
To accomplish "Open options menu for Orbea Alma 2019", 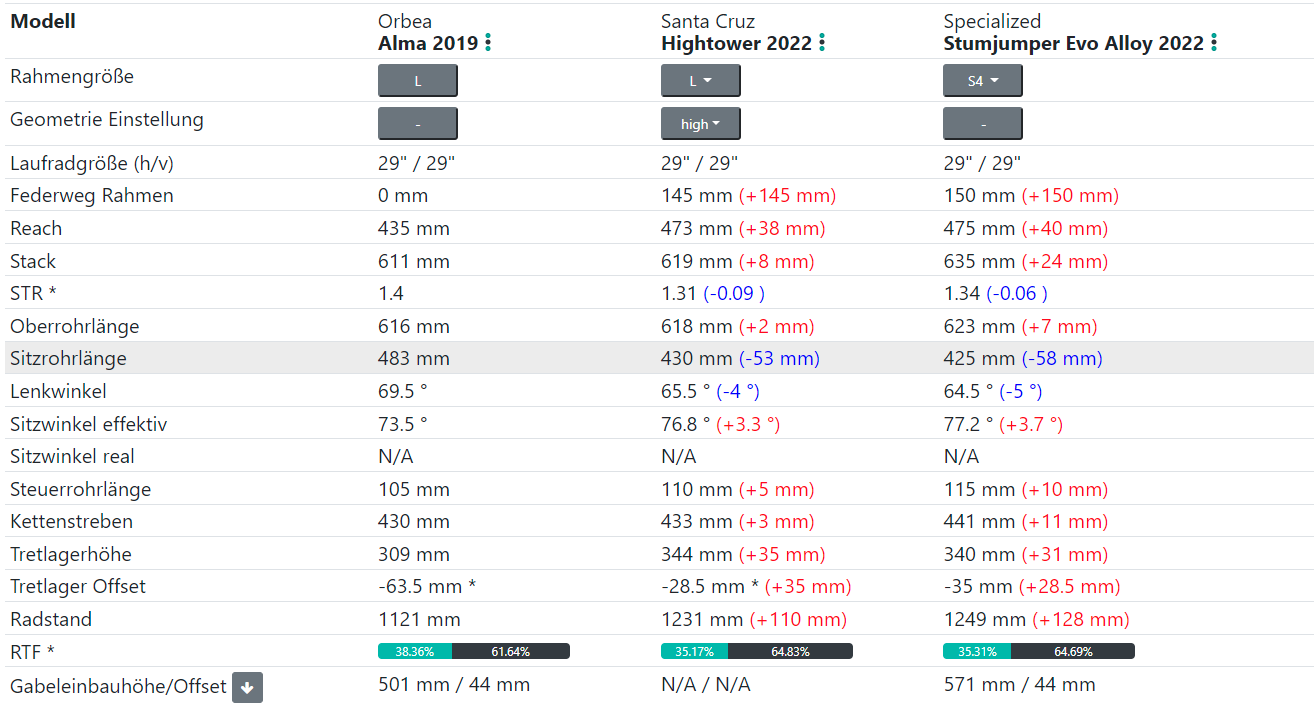I will point(488,43).
